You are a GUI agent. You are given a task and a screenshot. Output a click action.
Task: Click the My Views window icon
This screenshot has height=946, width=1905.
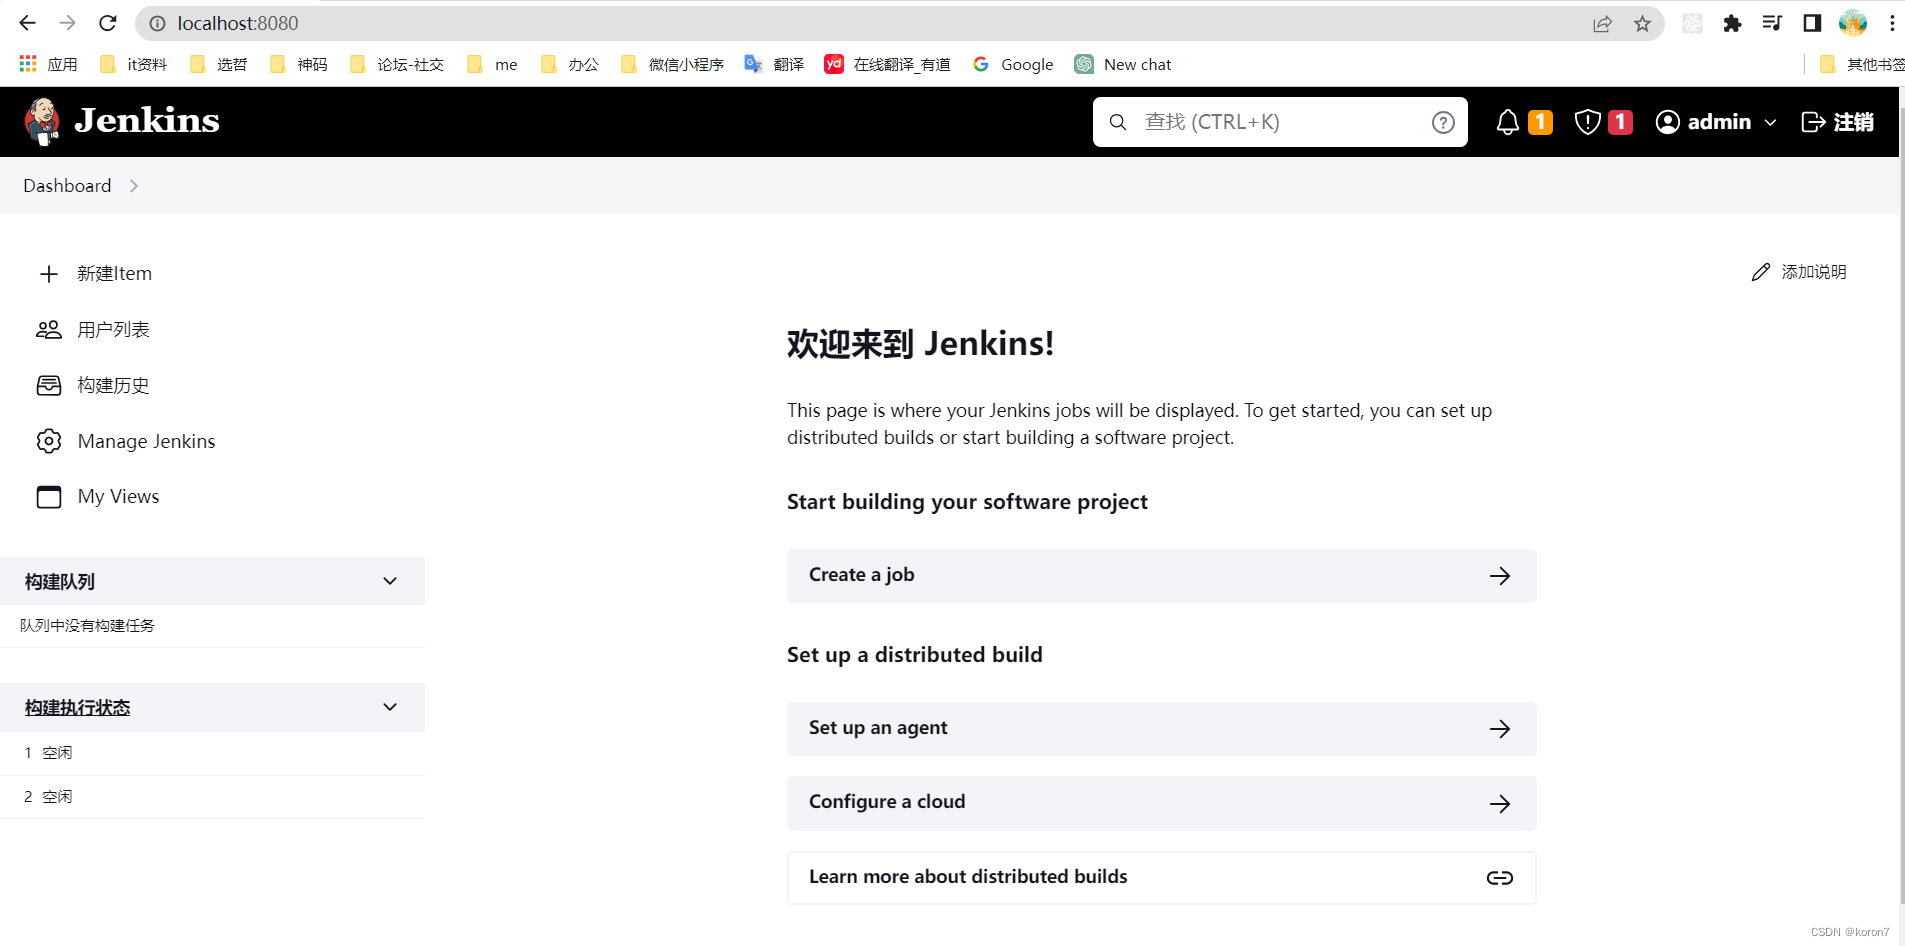tap(49, 497)
